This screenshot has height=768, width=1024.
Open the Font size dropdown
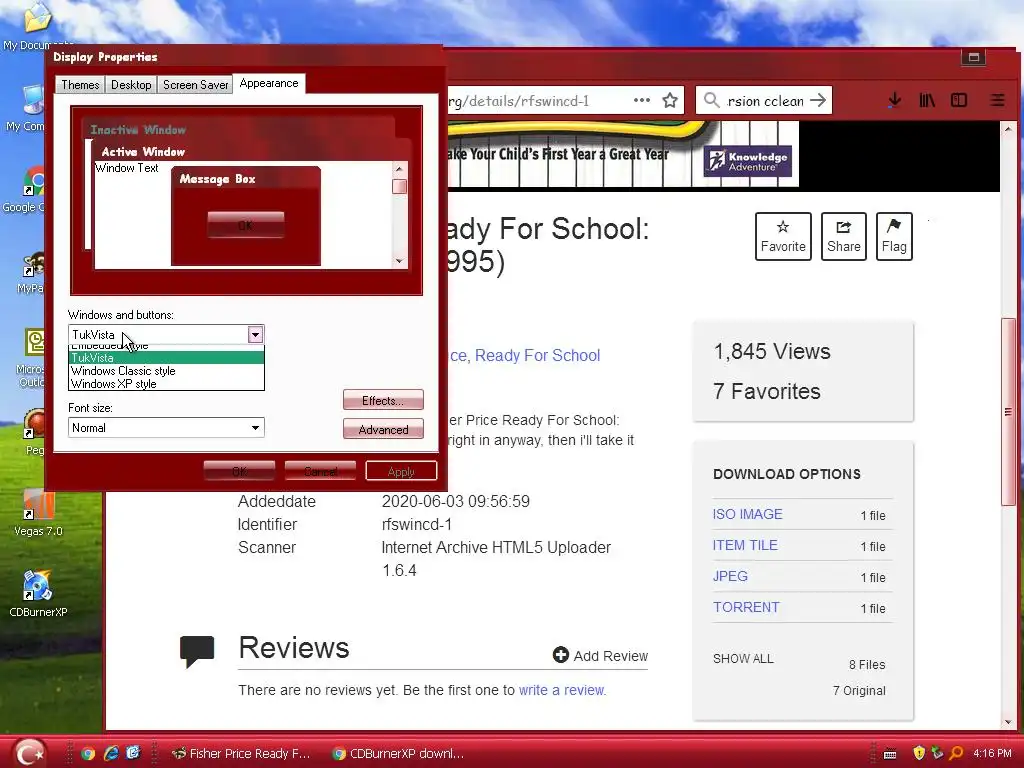(x=166, y=428)
